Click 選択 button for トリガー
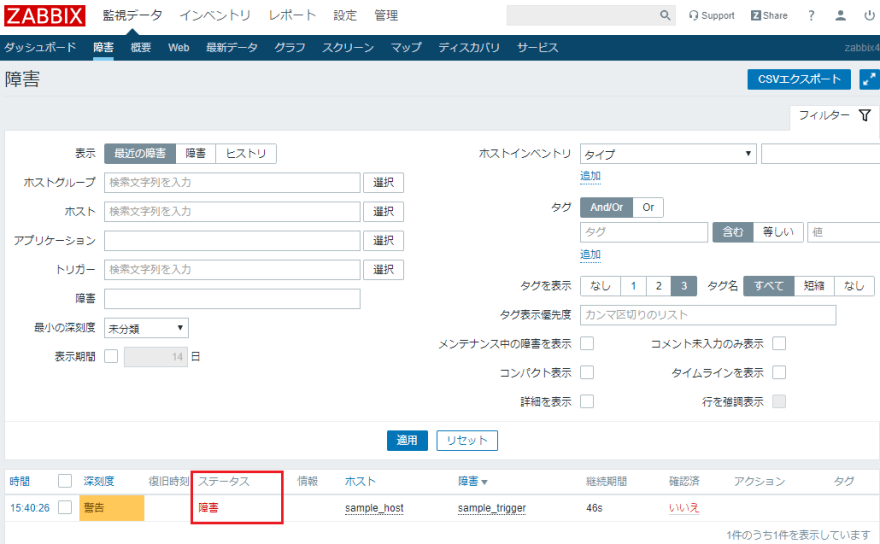The width and height of the screenshot is (880, 544). click(x=383, y=270)
